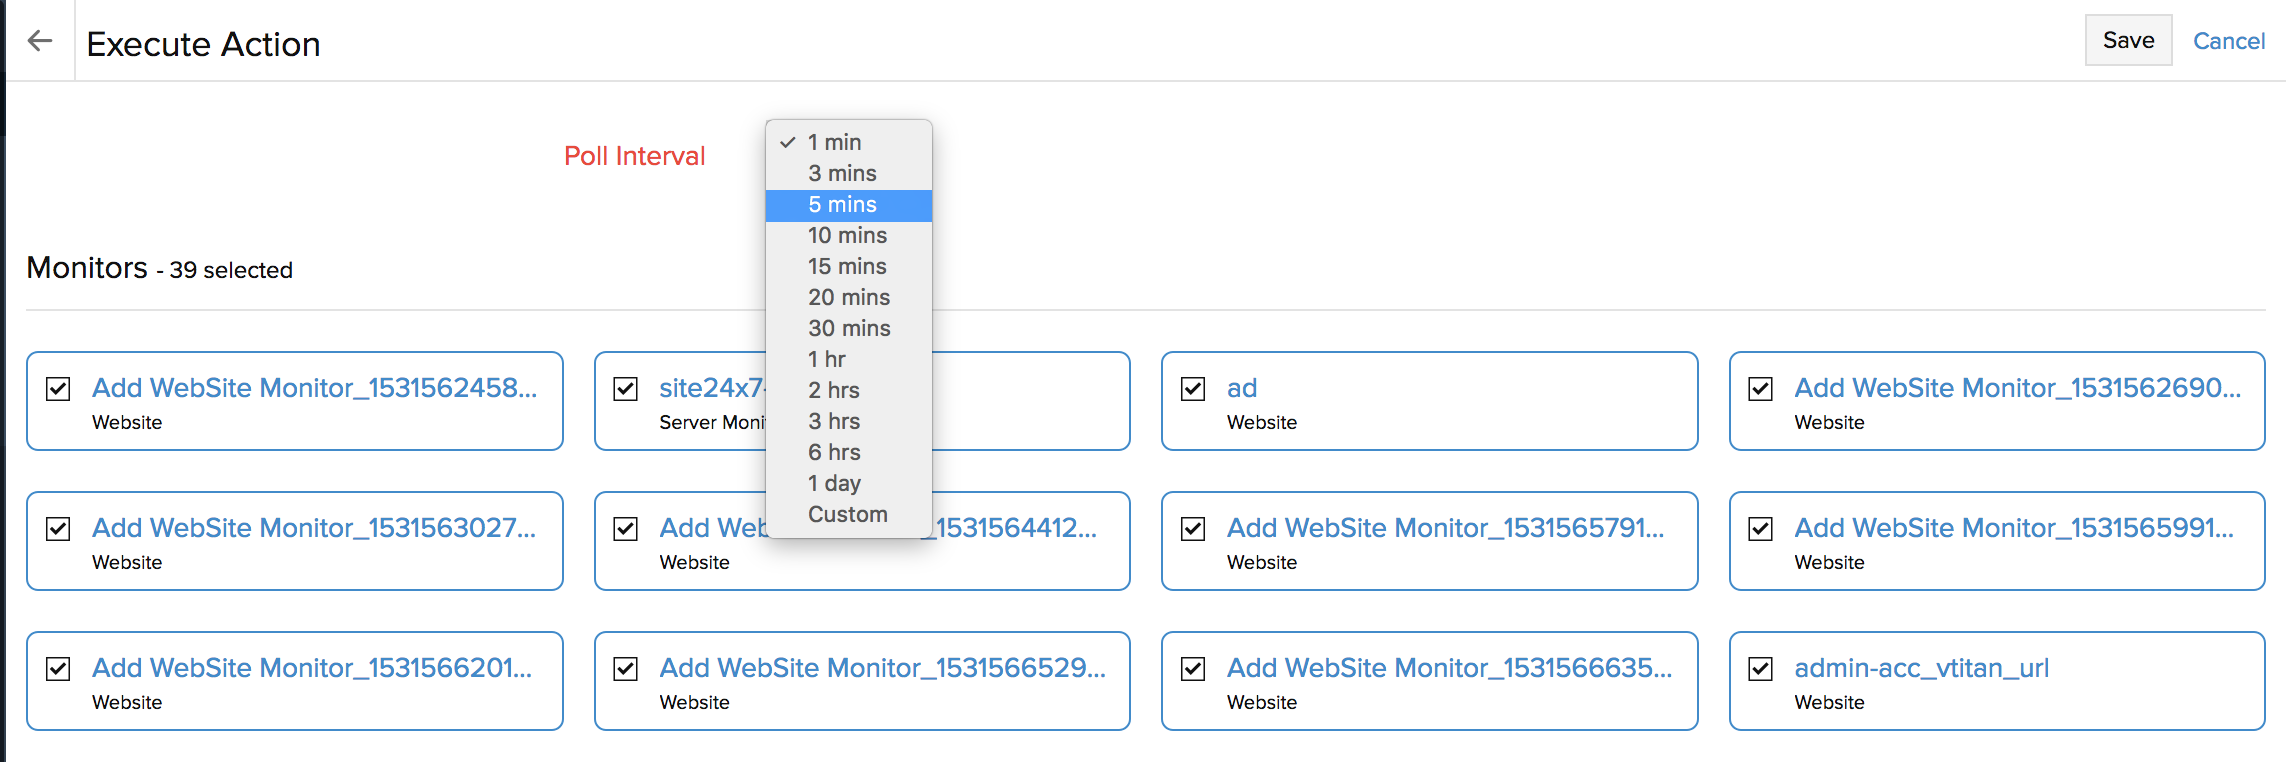2286x762 pixels.
Task: Cancel the execute action
Action: (x=2228, y=41)
